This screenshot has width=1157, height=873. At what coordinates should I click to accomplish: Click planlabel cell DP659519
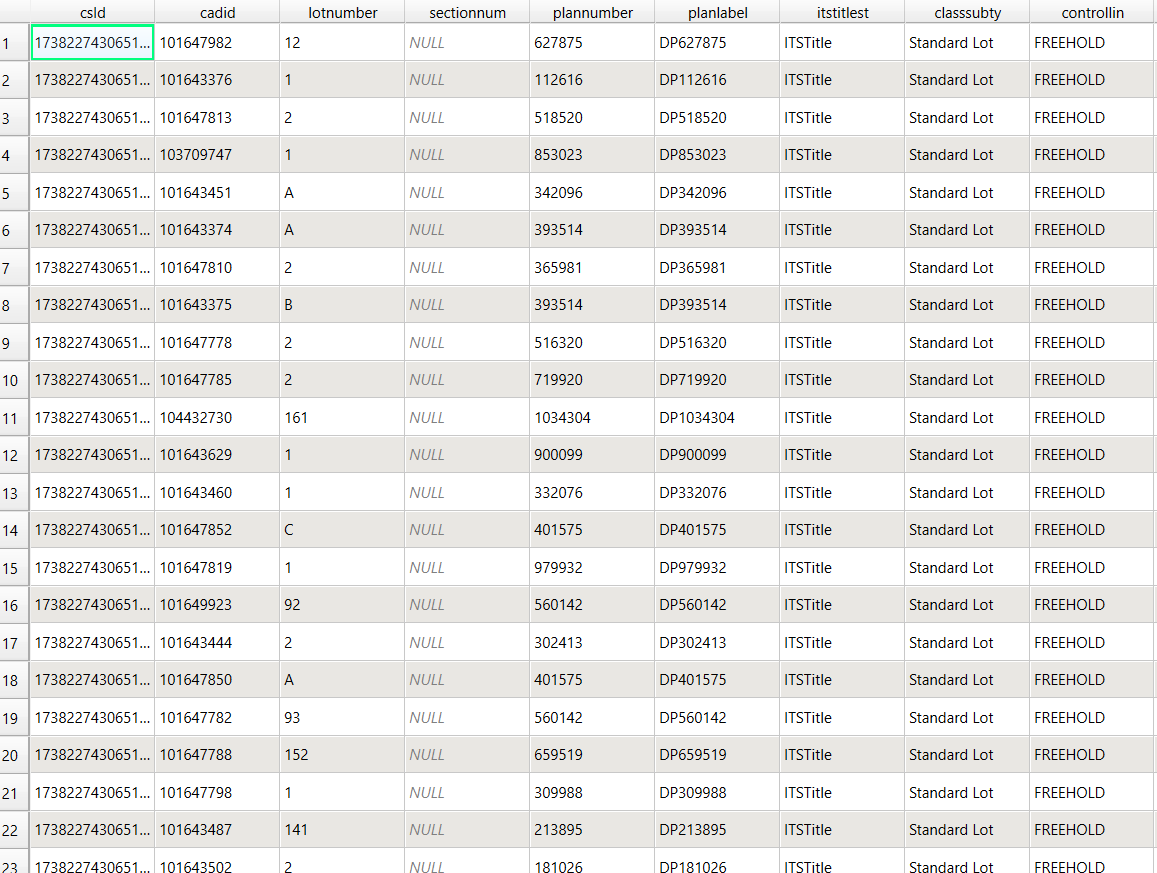[x=717, y=755]
